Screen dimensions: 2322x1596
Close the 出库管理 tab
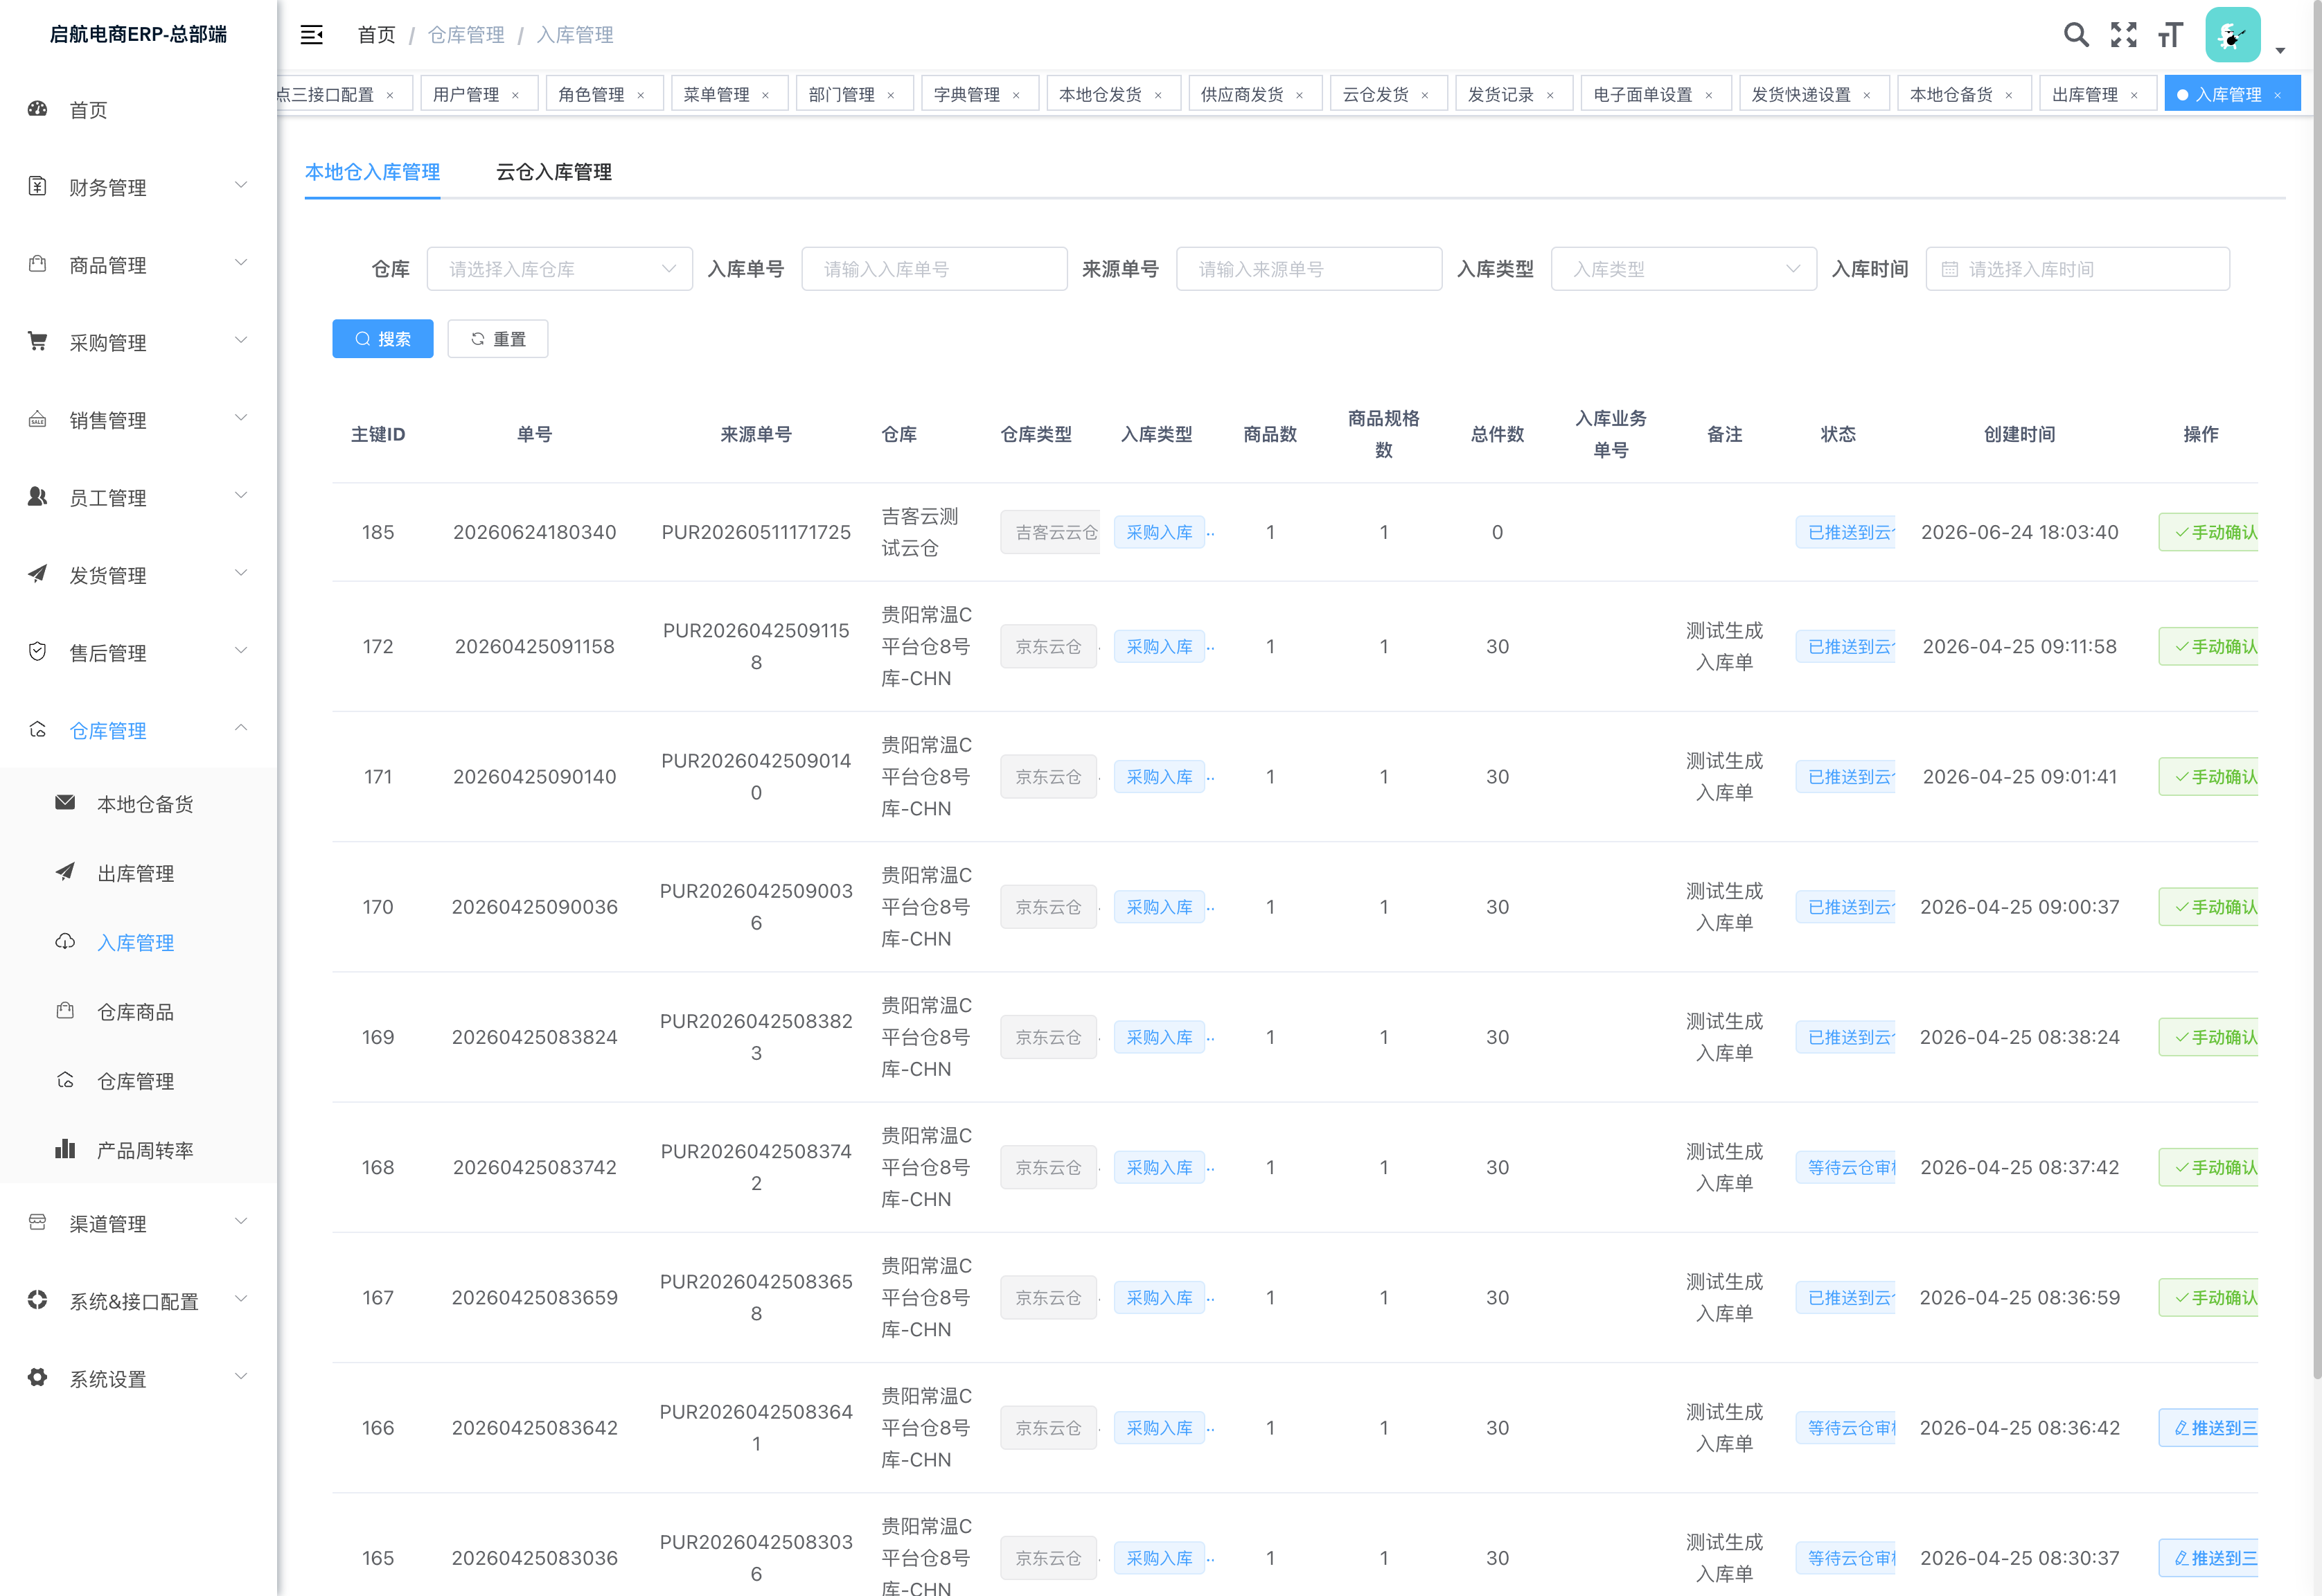pyautogui.click(x=2134, y=95)
